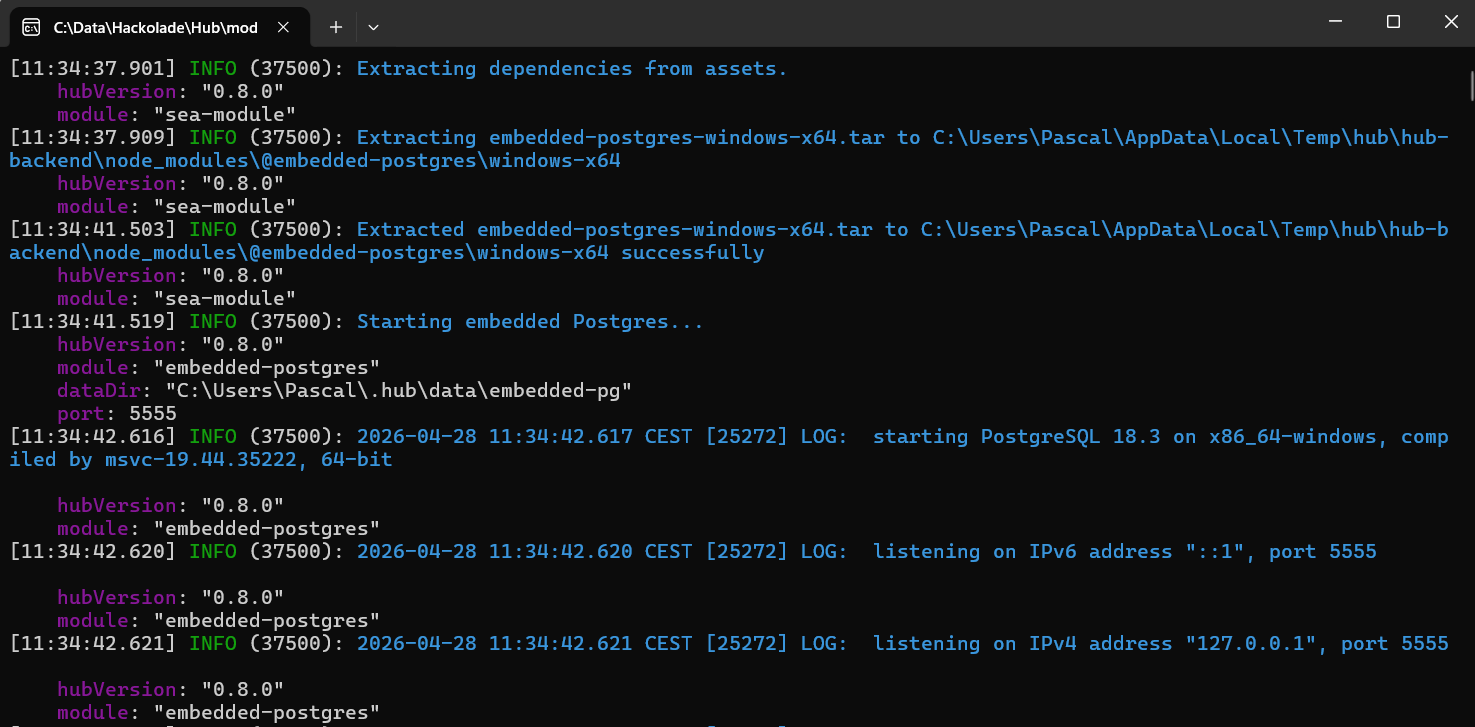The height and width of the screenshot is (727, 1475).
Task: Click the 'Starting embedded Postgres...' log message
Action: [x=530, y=322]
